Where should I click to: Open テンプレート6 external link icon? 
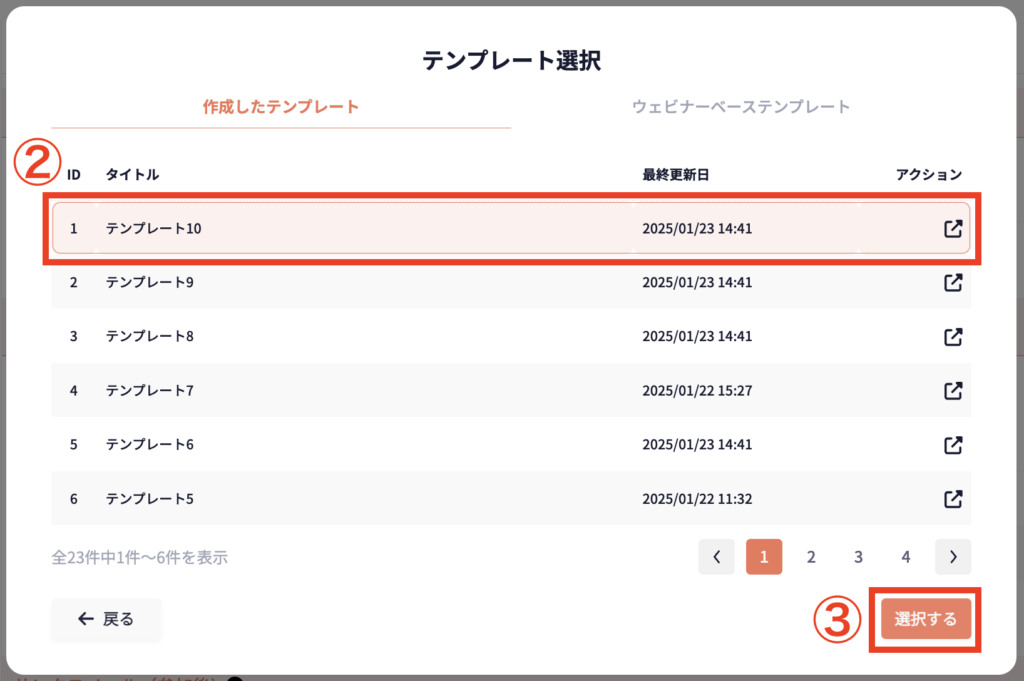click(953, 444)
